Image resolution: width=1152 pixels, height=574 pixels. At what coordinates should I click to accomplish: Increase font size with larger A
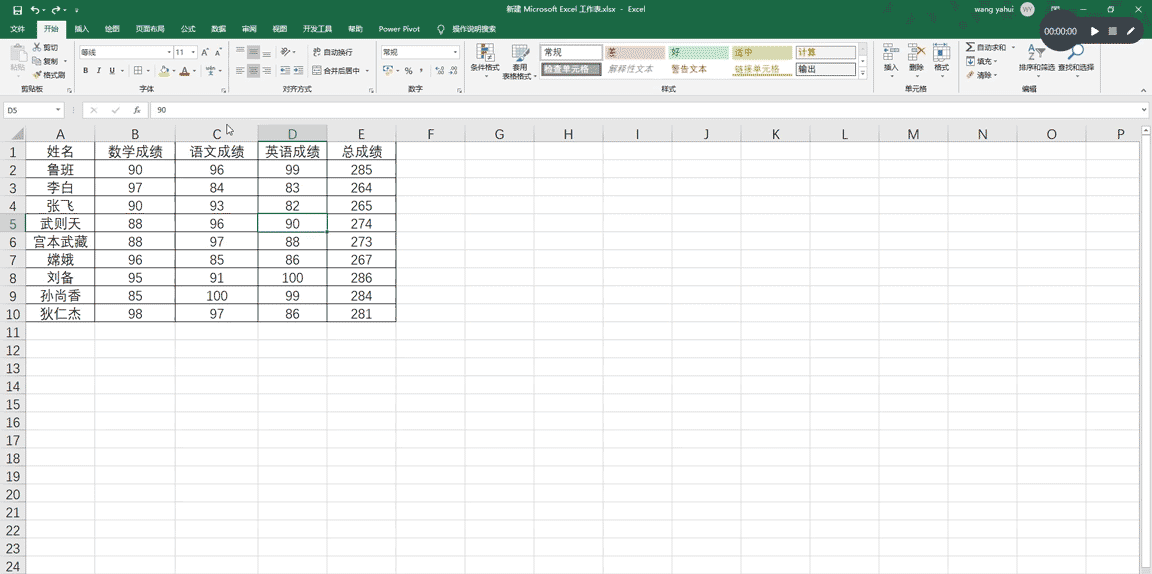point(205,52)
